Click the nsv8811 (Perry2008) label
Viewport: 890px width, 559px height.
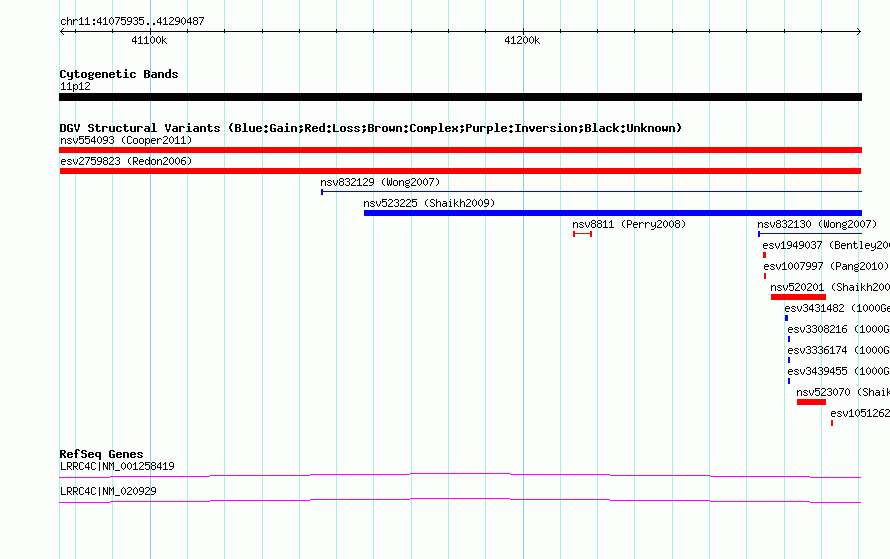pos(629,224)
